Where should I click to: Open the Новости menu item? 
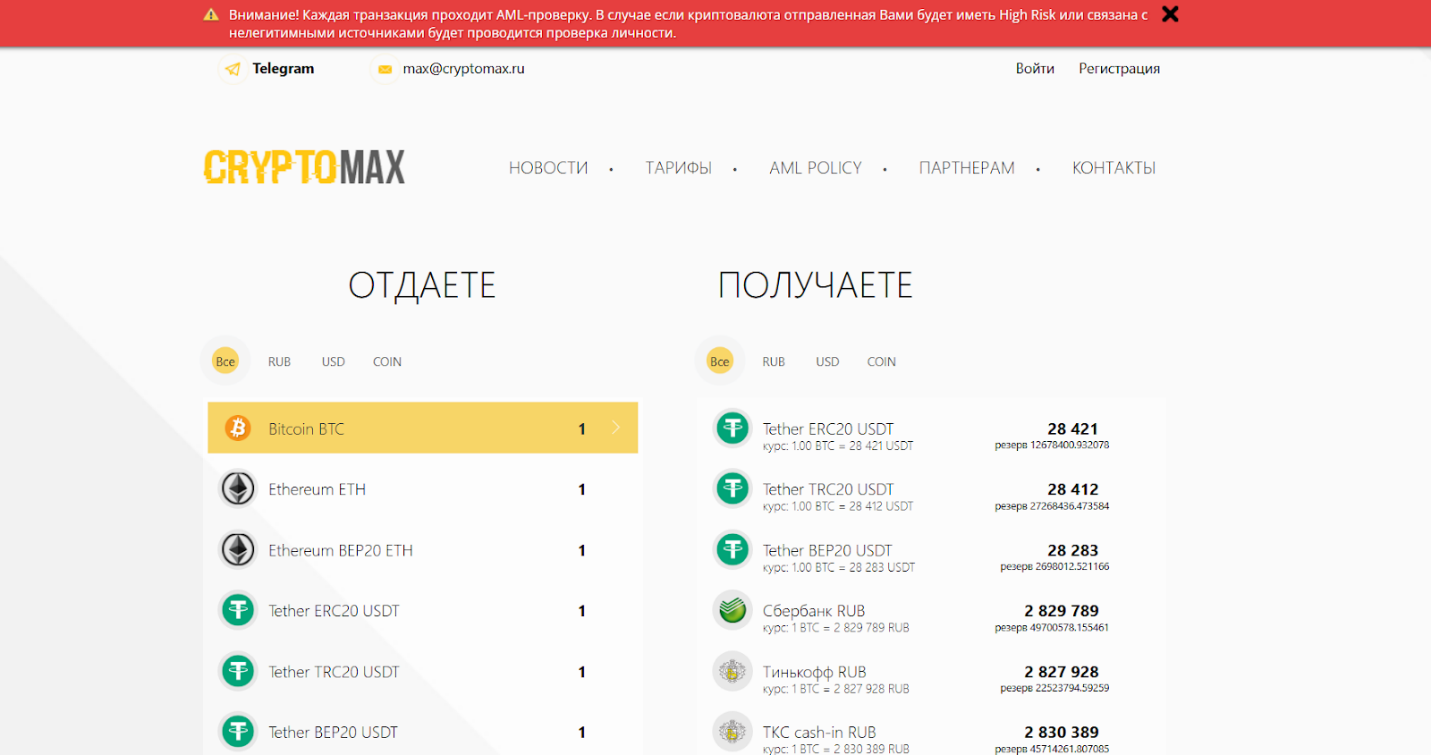pos(548,168)
